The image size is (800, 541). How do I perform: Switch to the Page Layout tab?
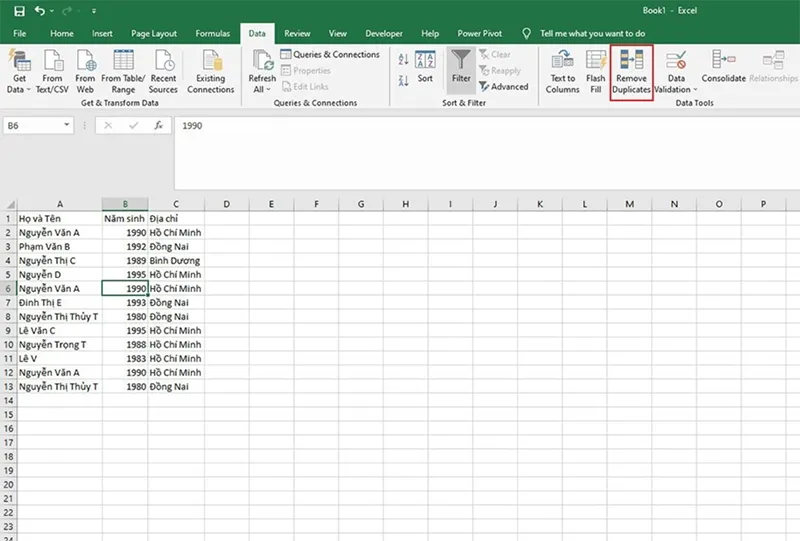(154, 34)
